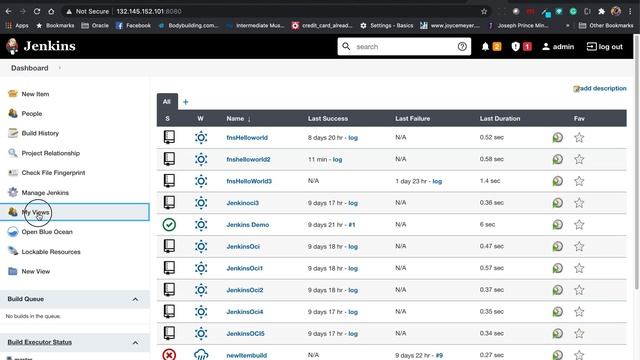Click the log out button
Image resolution: width=640 pixels, height=360 pixels.
point(604,47)
